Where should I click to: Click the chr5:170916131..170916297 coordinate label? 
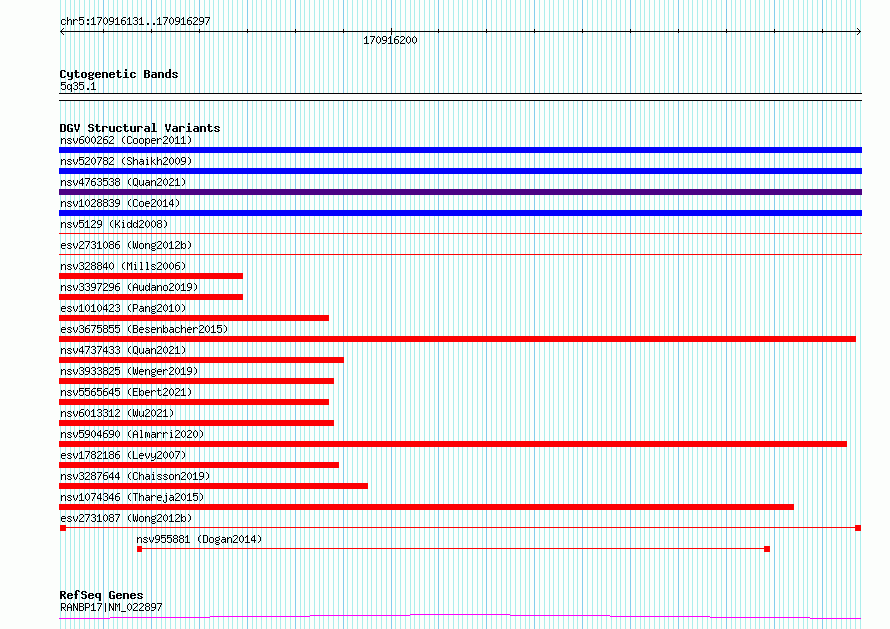click(135, 22)
